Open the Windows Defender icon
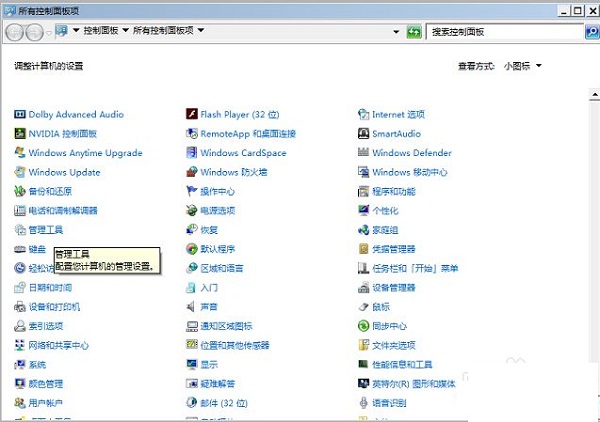The image size is (600, 422). [x=363, y=153]
